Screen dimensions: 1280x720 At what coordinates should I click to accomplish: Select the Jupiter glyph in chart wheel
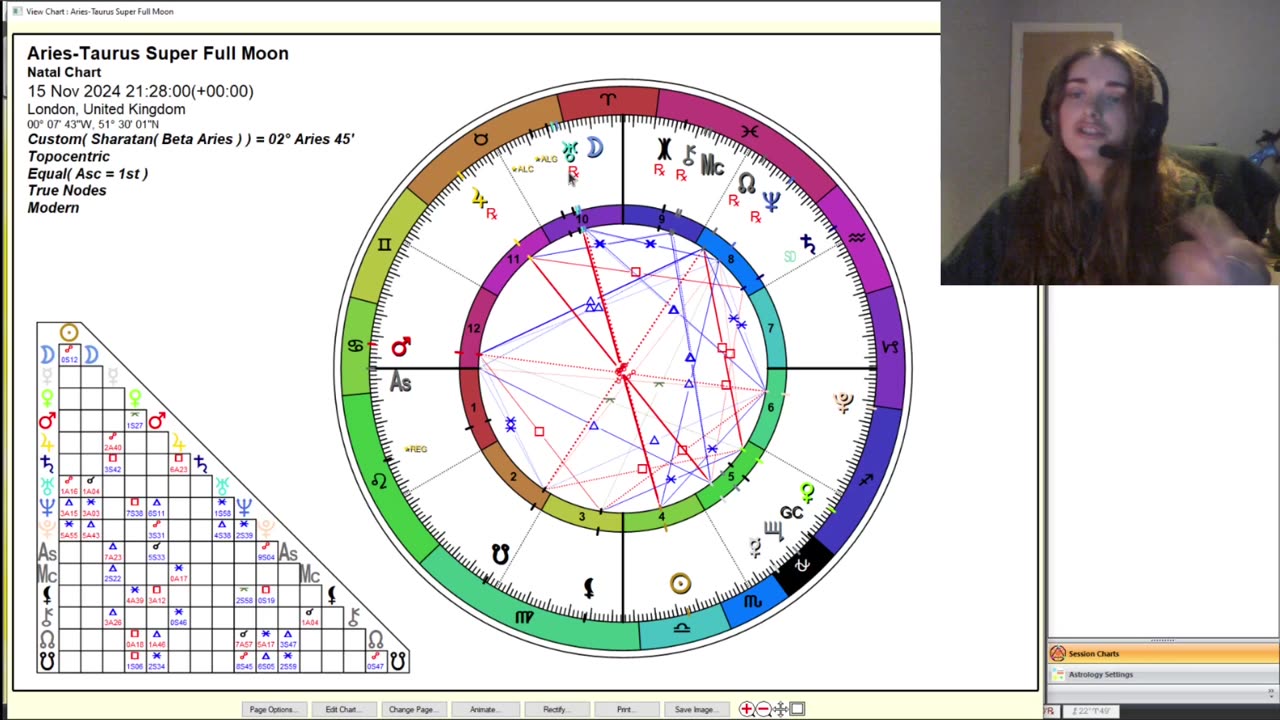click(479, 199)
